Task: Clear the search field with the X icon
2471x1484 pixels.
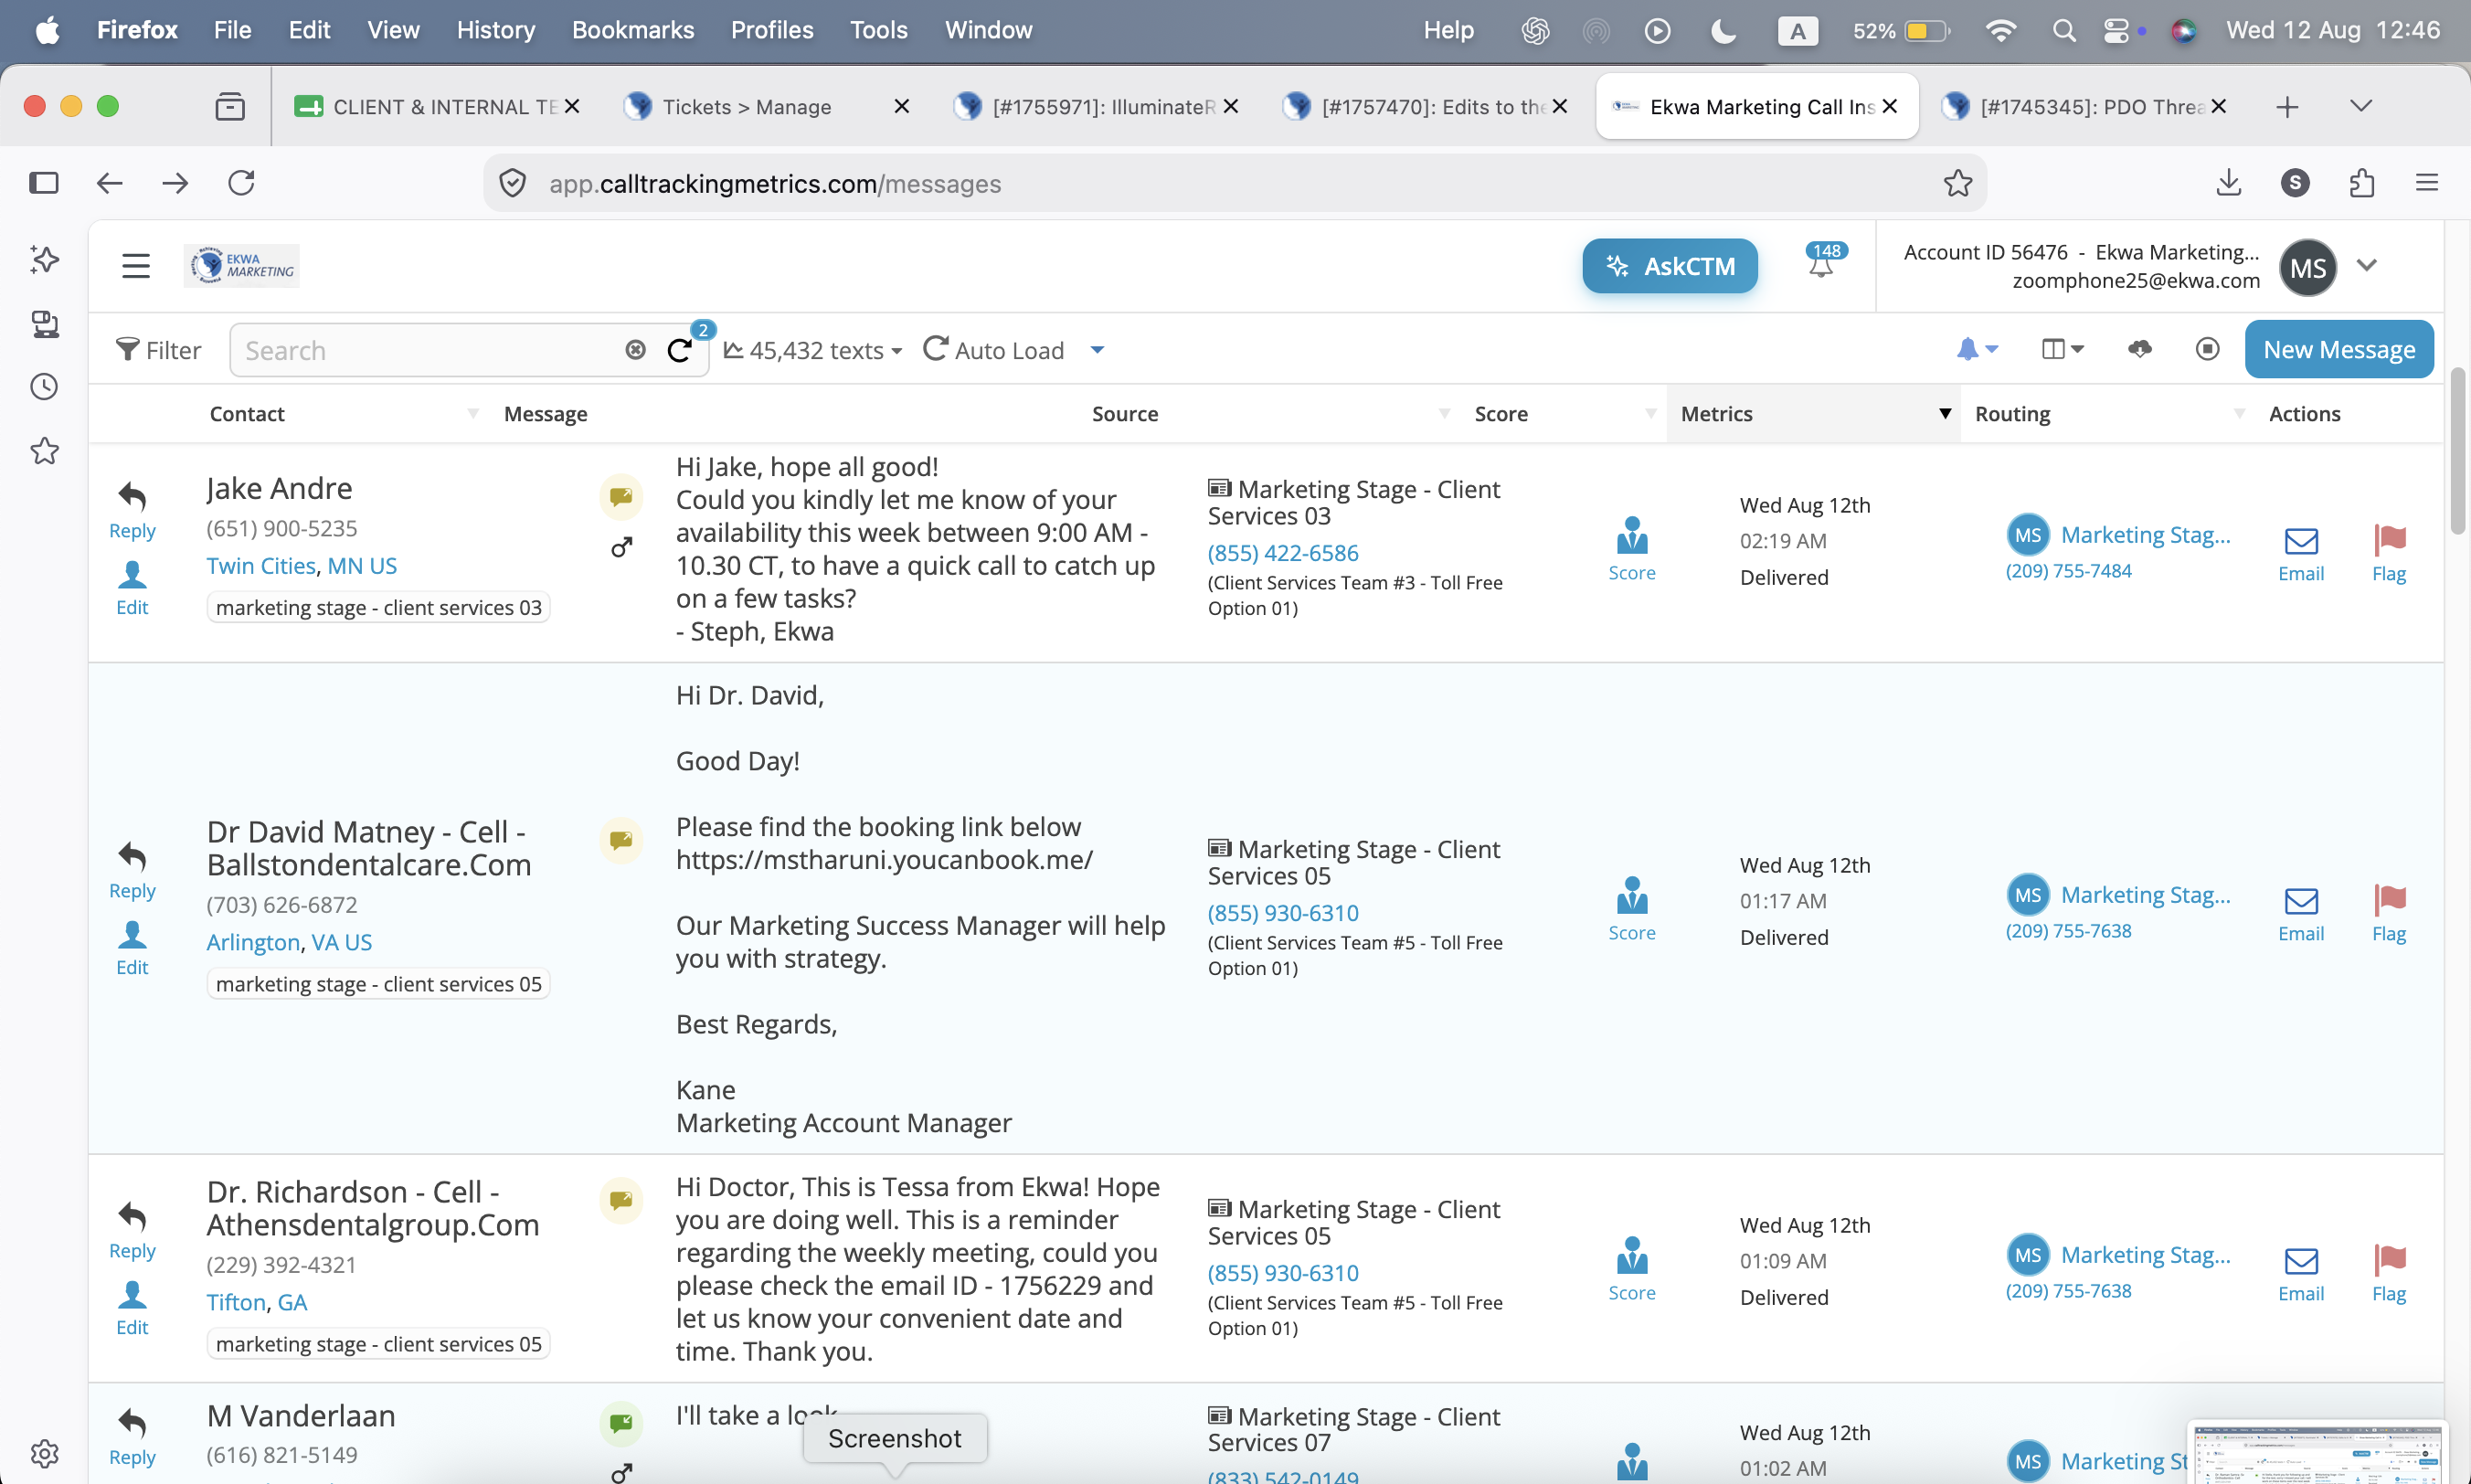Action: 635,350
